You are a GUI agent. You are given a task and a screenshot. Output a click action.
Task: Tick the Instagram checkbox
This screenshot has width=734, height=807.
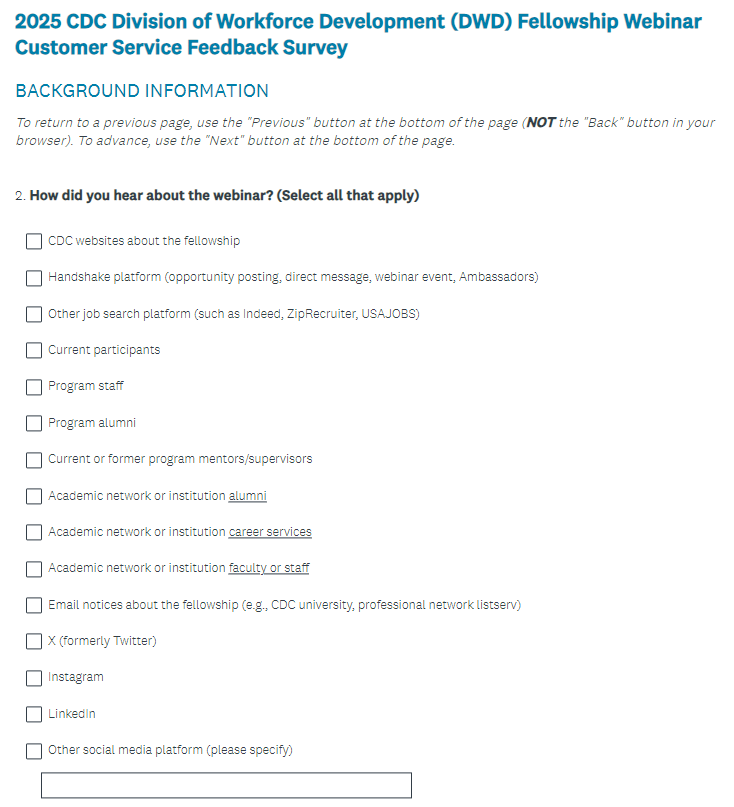(34, 677)
